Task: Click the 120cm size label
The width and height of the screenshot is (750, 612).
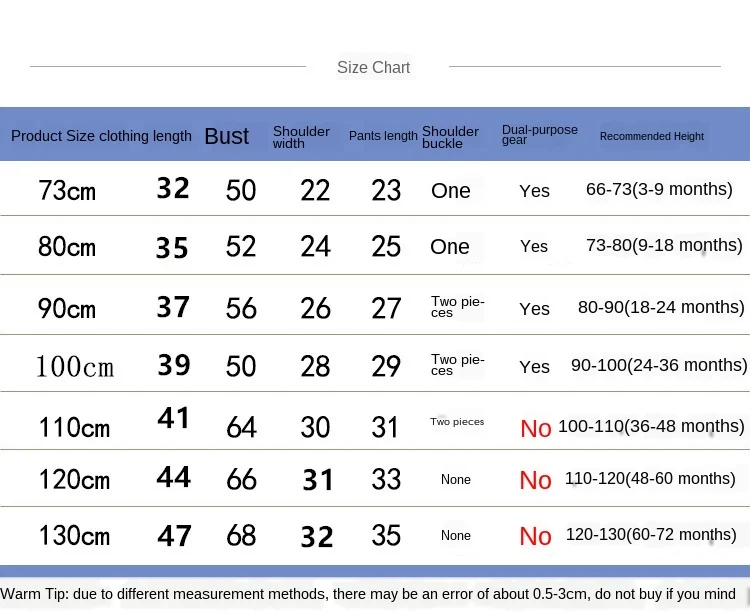Action: click(74, 479)
